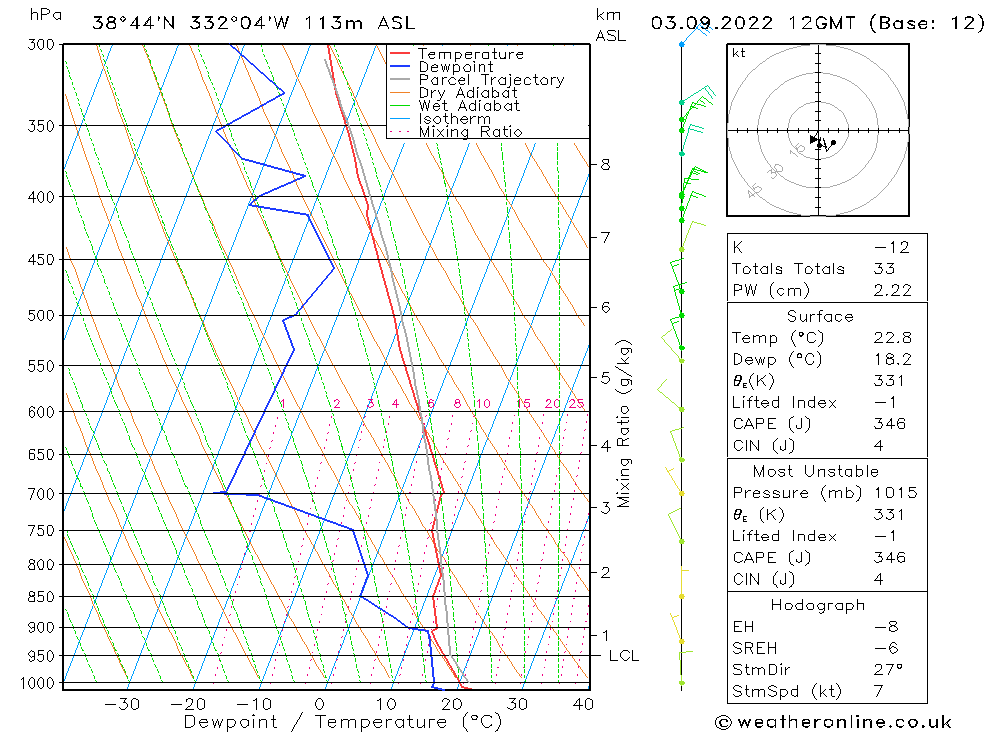1000x733 pixels.
Task: Click the StmSpd (kt) value 7
Action: click(x=879, y=692)
